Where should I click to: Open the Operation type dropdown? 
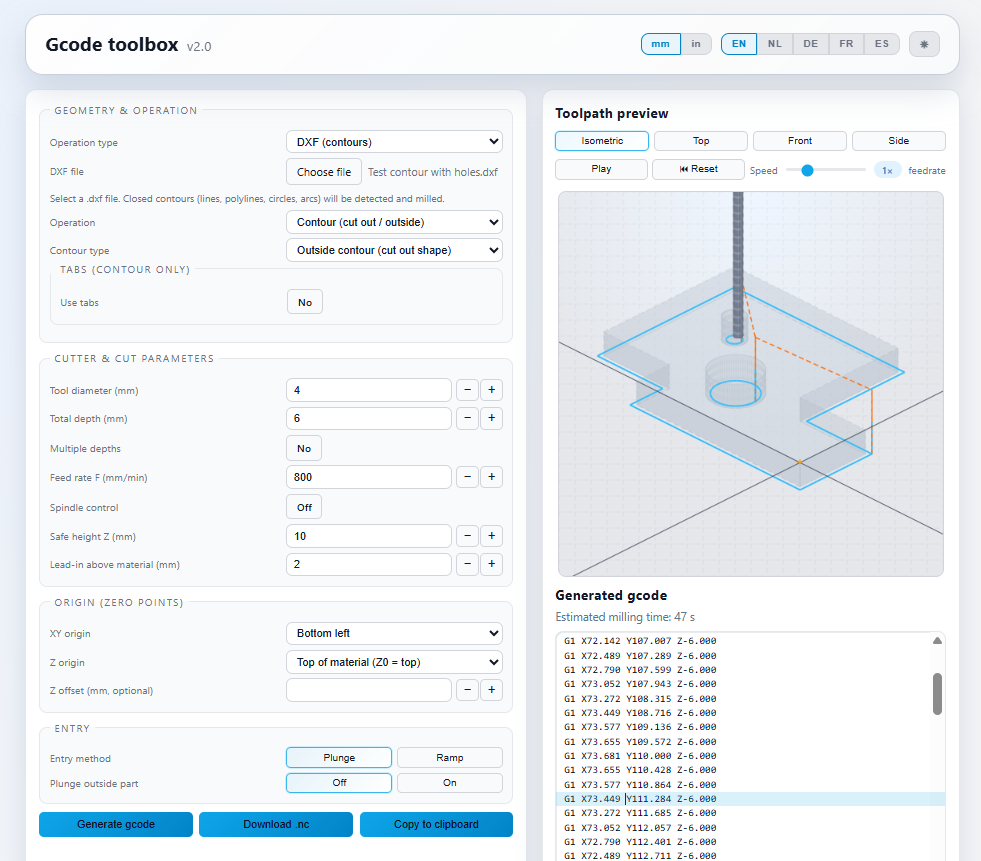[x=393, y=141]
